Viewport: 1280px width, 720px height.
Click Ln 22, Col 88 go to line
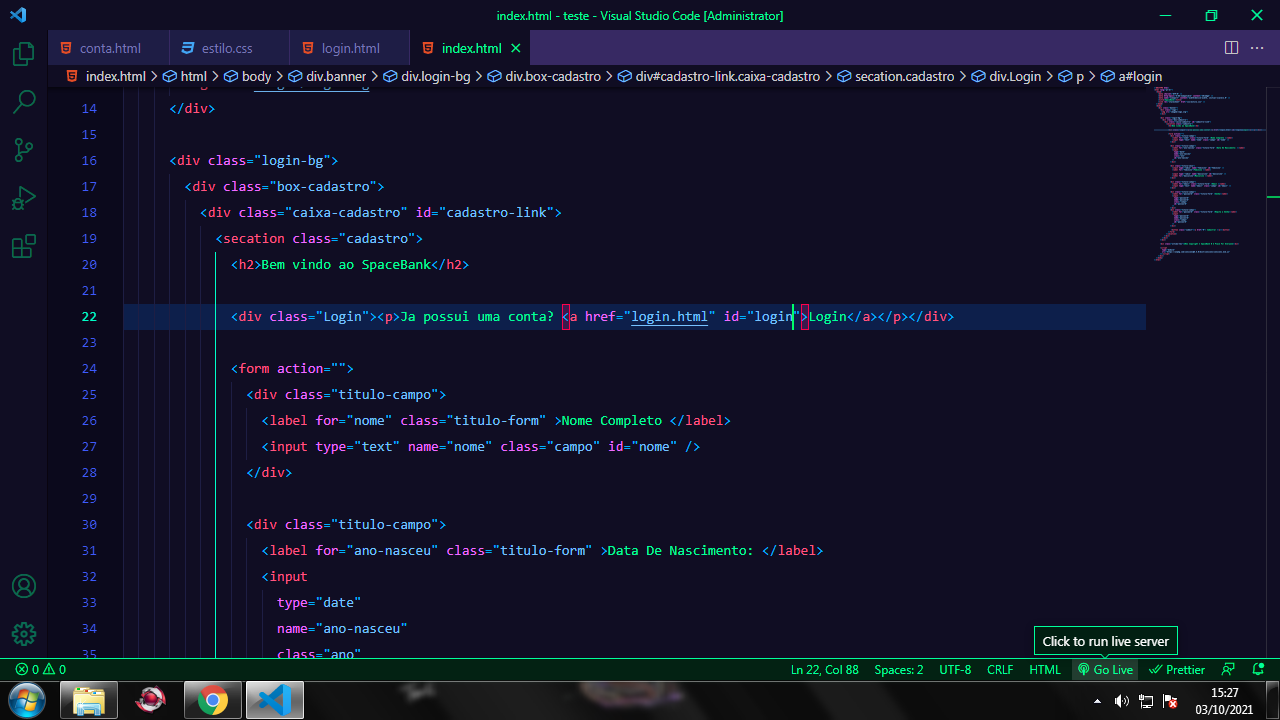(824, 670)
